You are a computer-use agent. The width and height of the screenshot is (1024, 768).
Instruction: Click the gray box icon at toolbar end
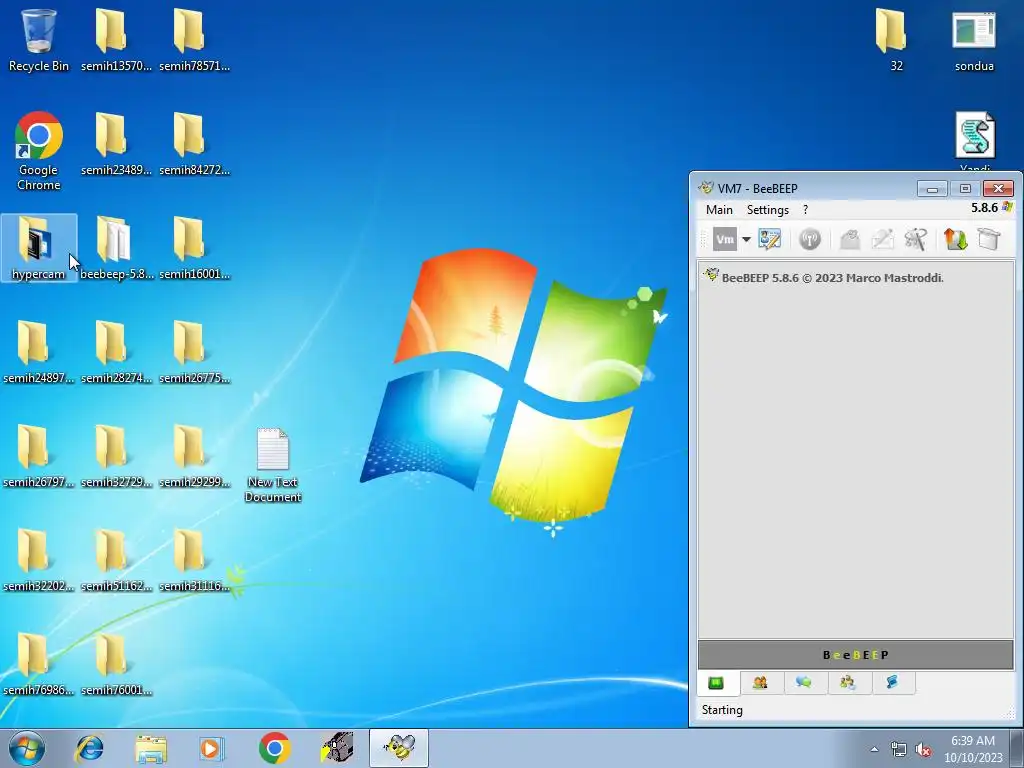(989, 239)
